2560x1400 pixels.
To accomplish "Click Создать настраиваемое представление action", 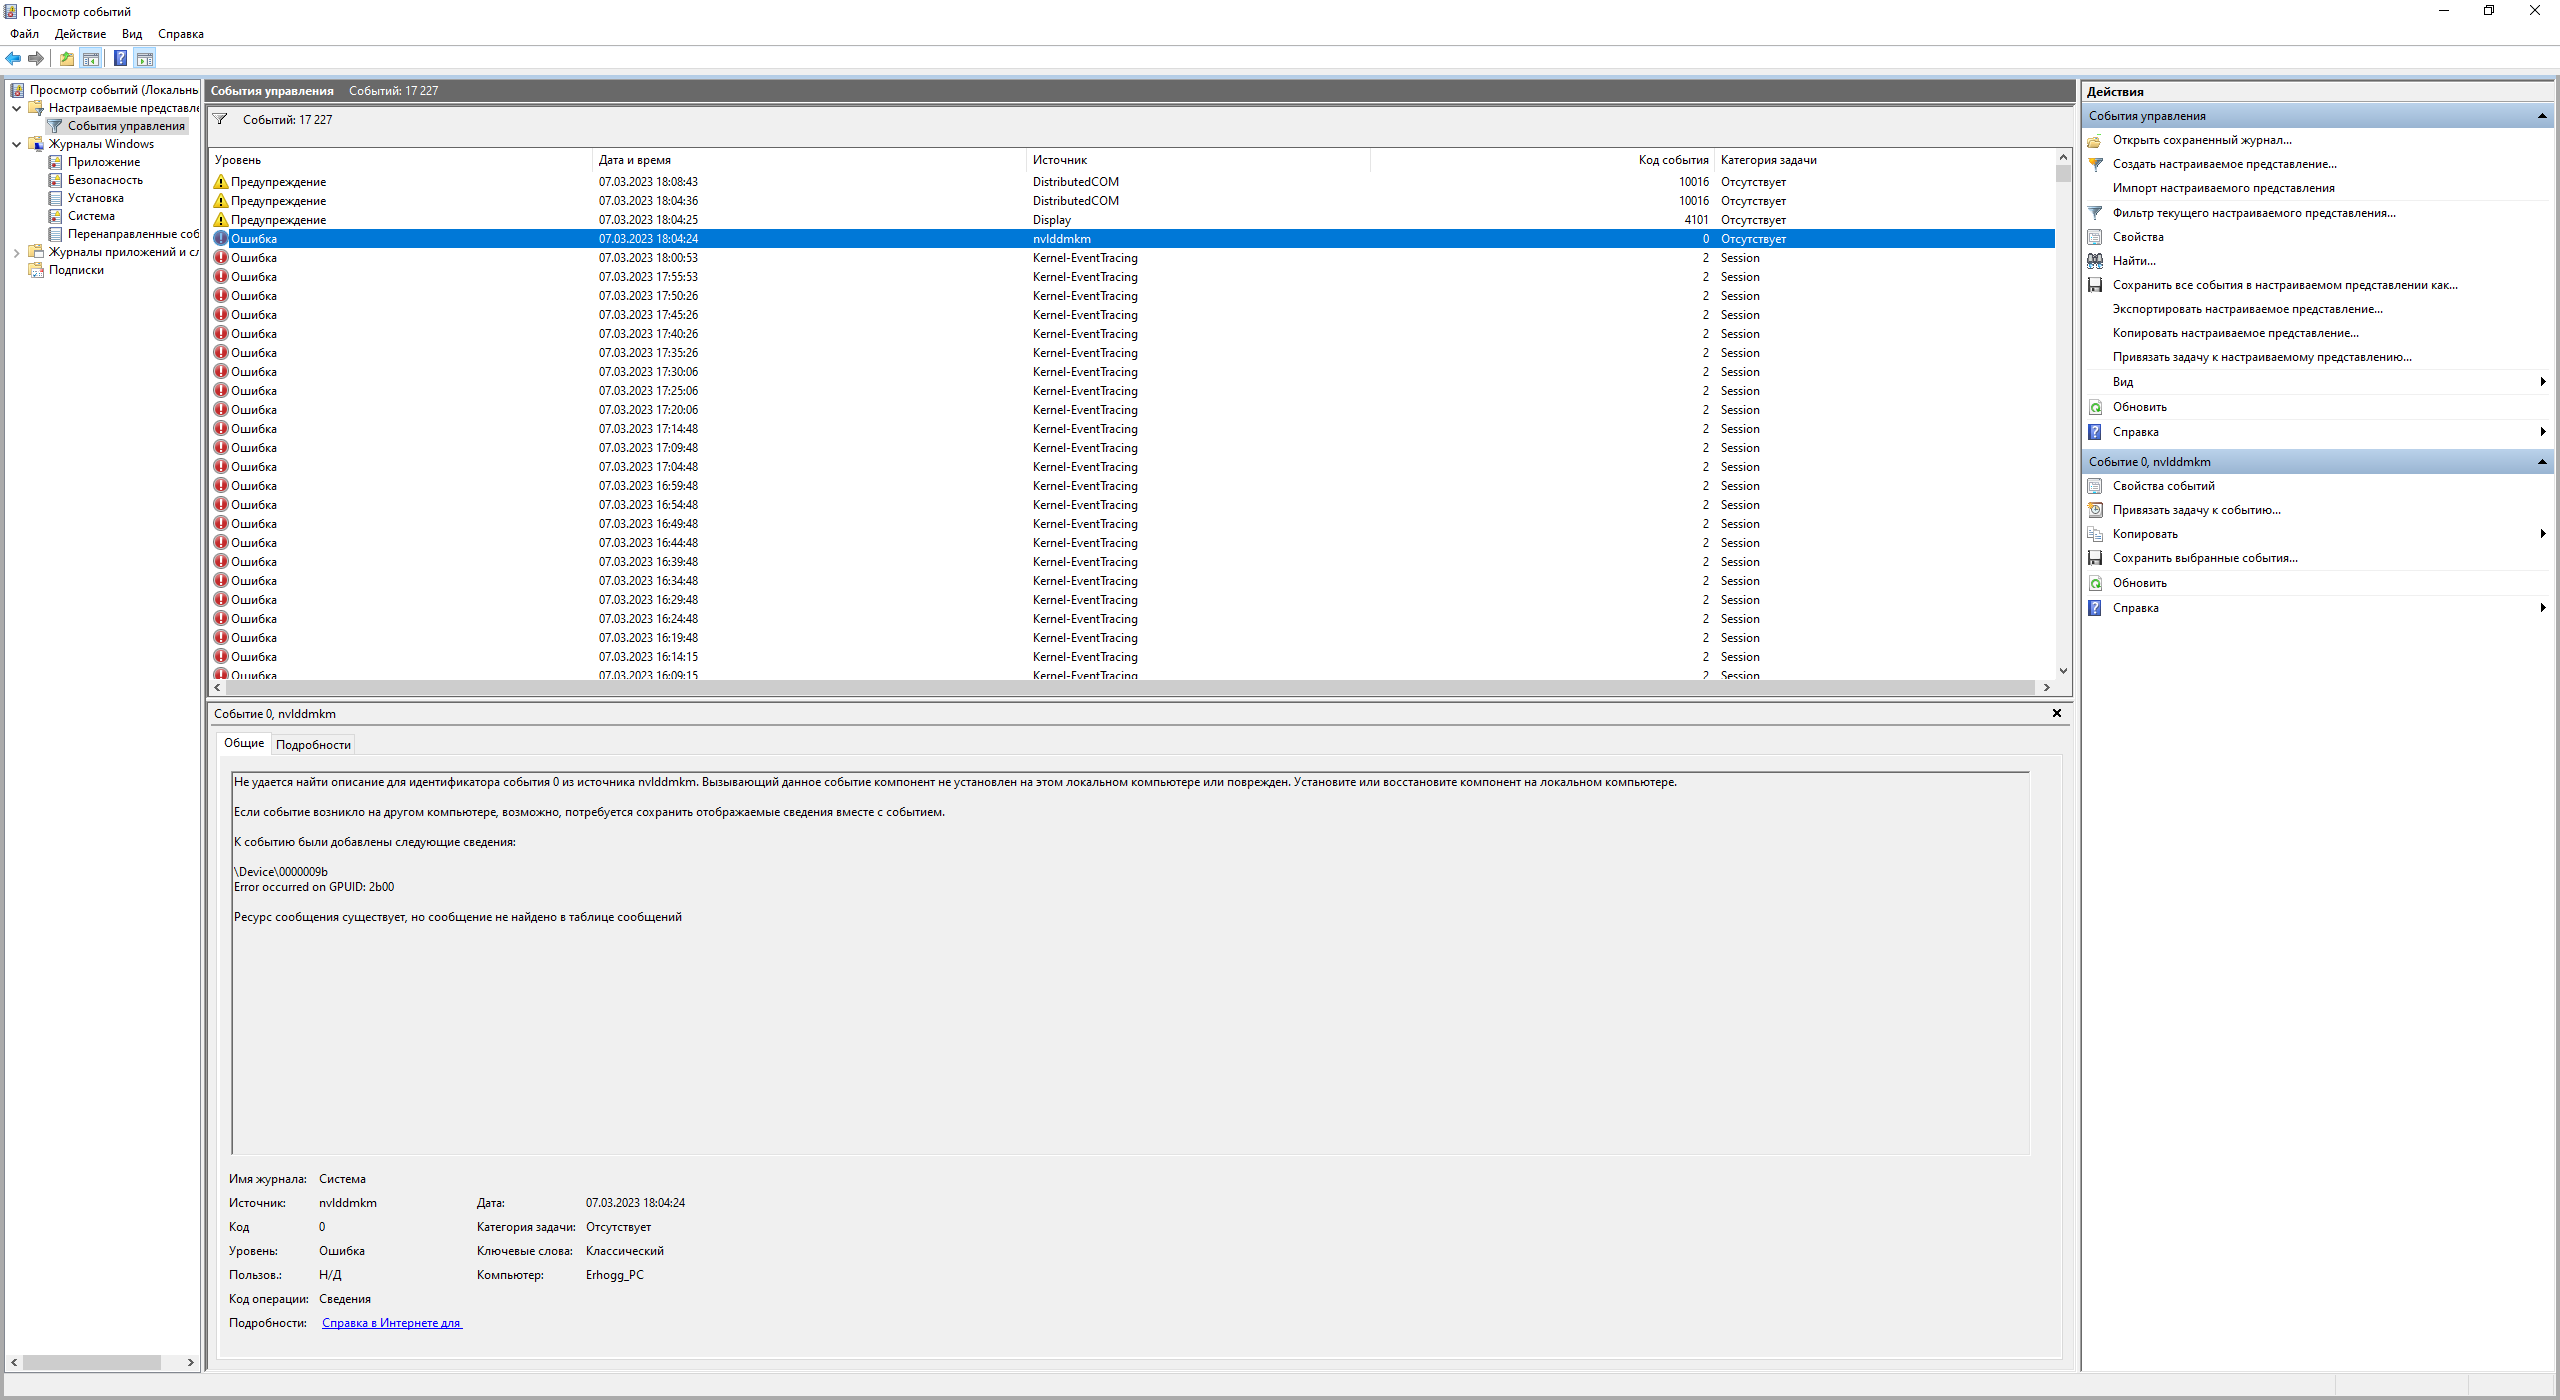I will 2224,164.
